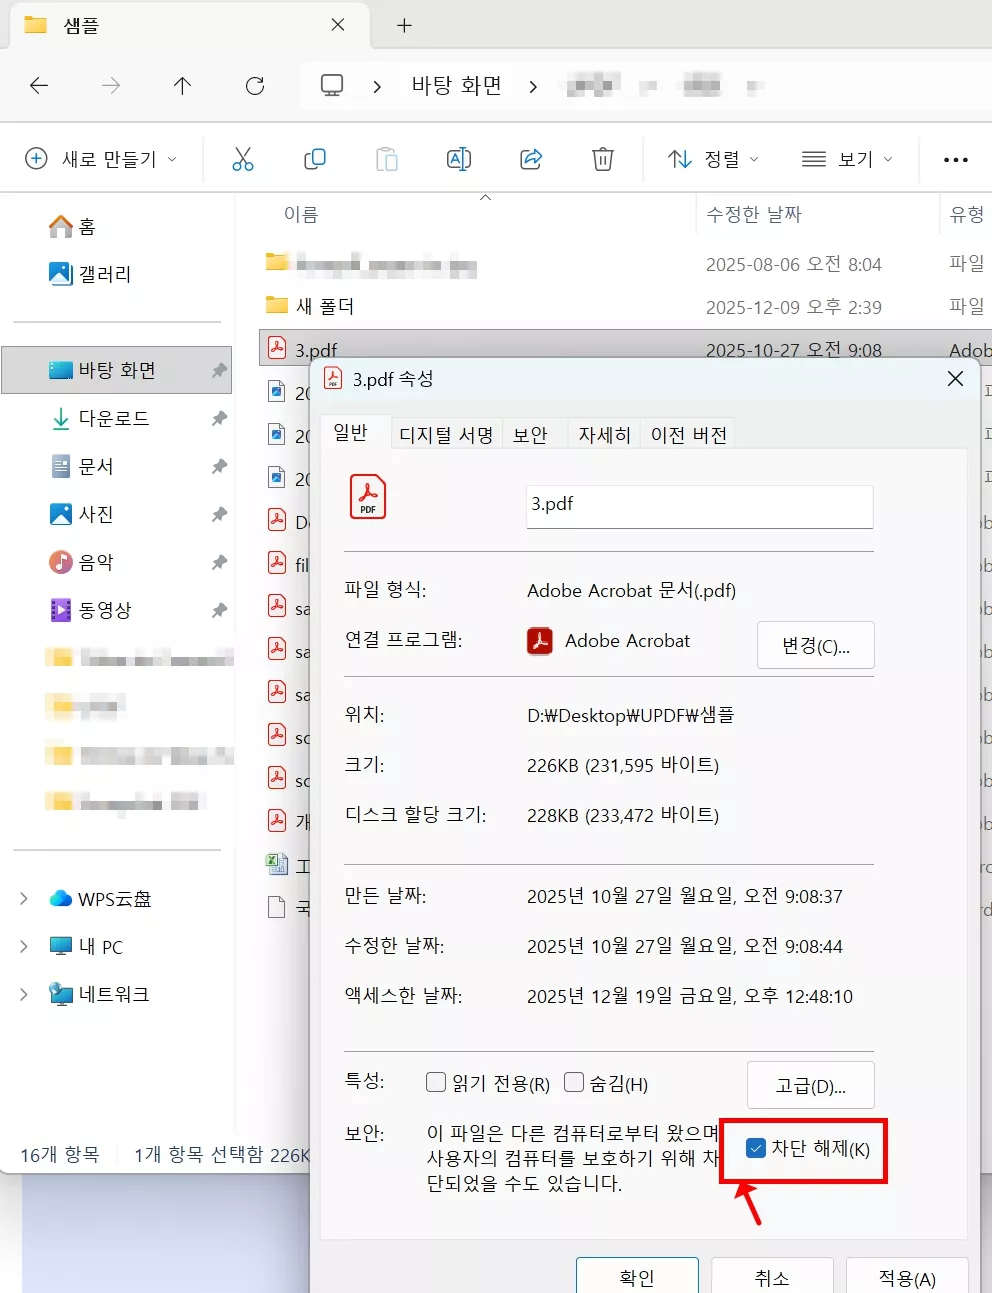Open the 정렬 sort dropdown
The height and width of the screenshot is (1293, 992).
(x=712, y=158)
